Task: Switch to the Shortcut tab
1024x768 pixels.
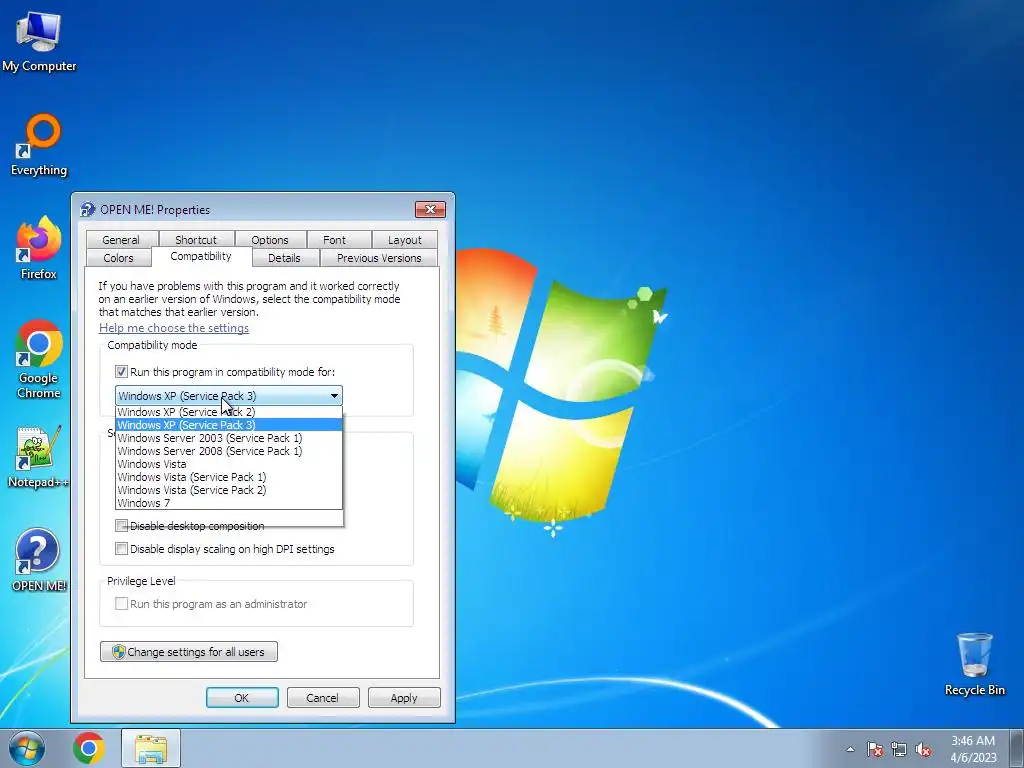Action: tap(196, 240)
